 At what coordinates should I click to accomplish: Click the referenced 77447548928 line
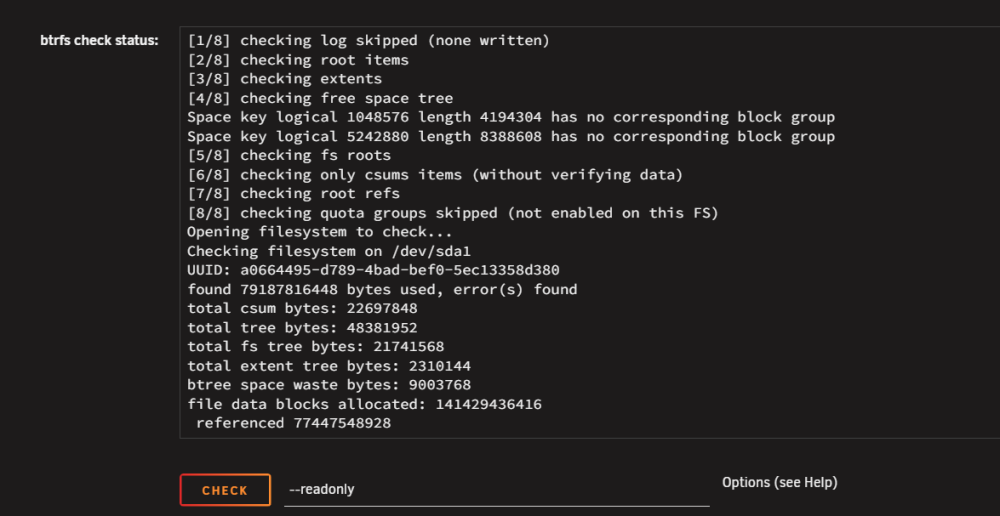point(293,424)
